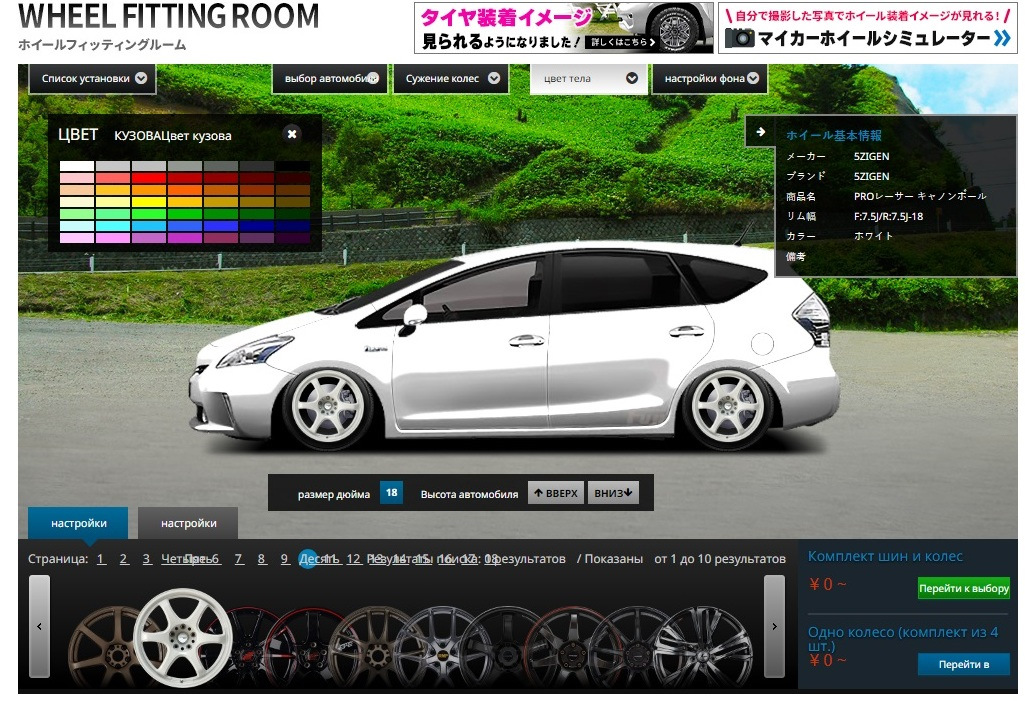Go to results page 3

[x=146, y=559]
